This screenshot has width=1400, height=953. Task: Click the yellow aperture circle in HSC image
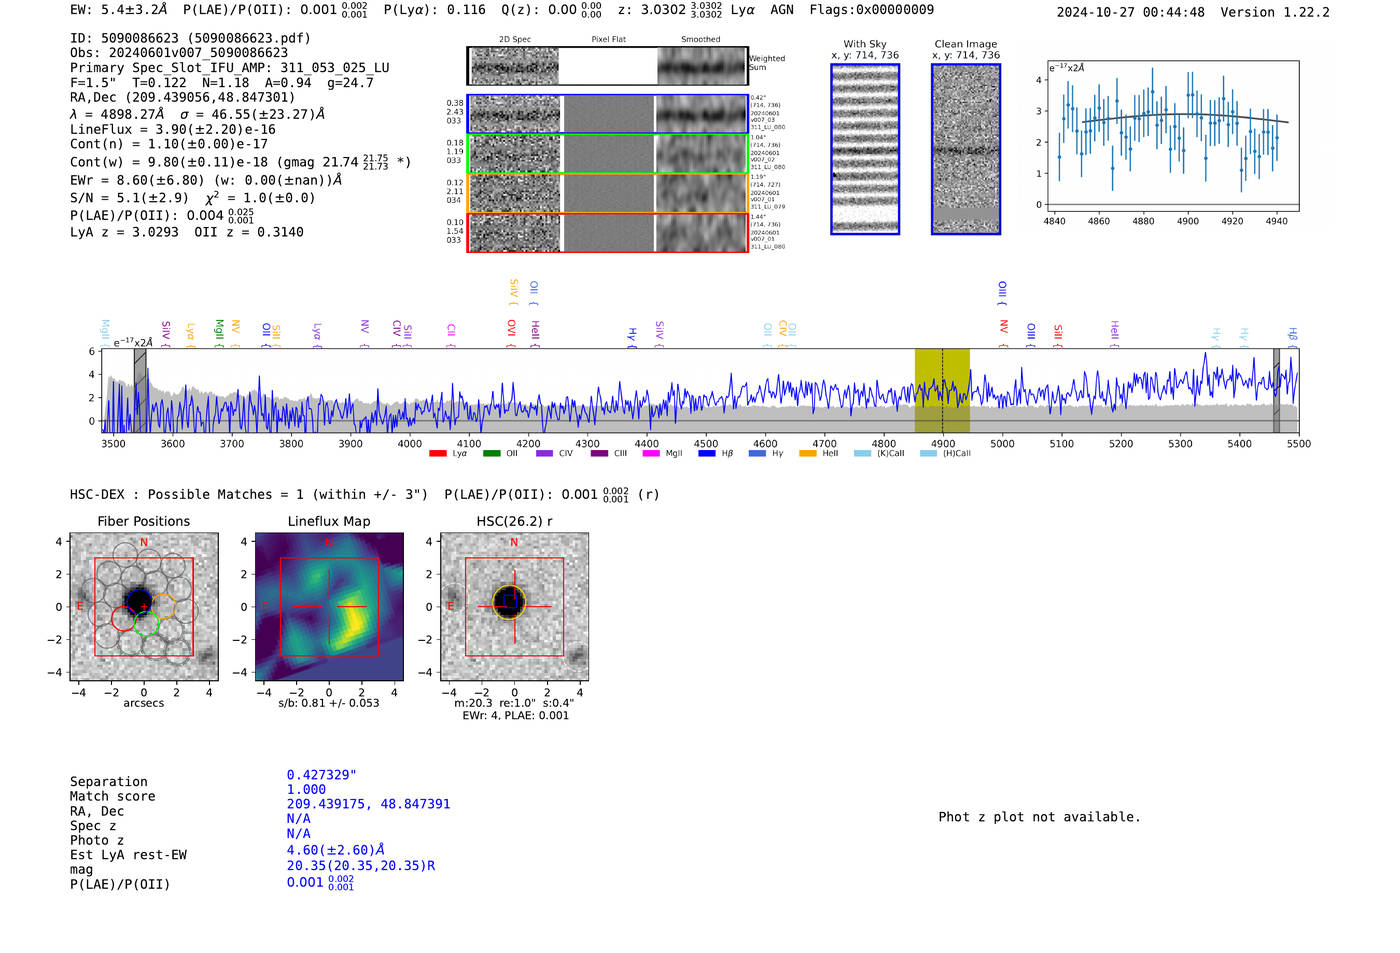[x=509, y=602]
